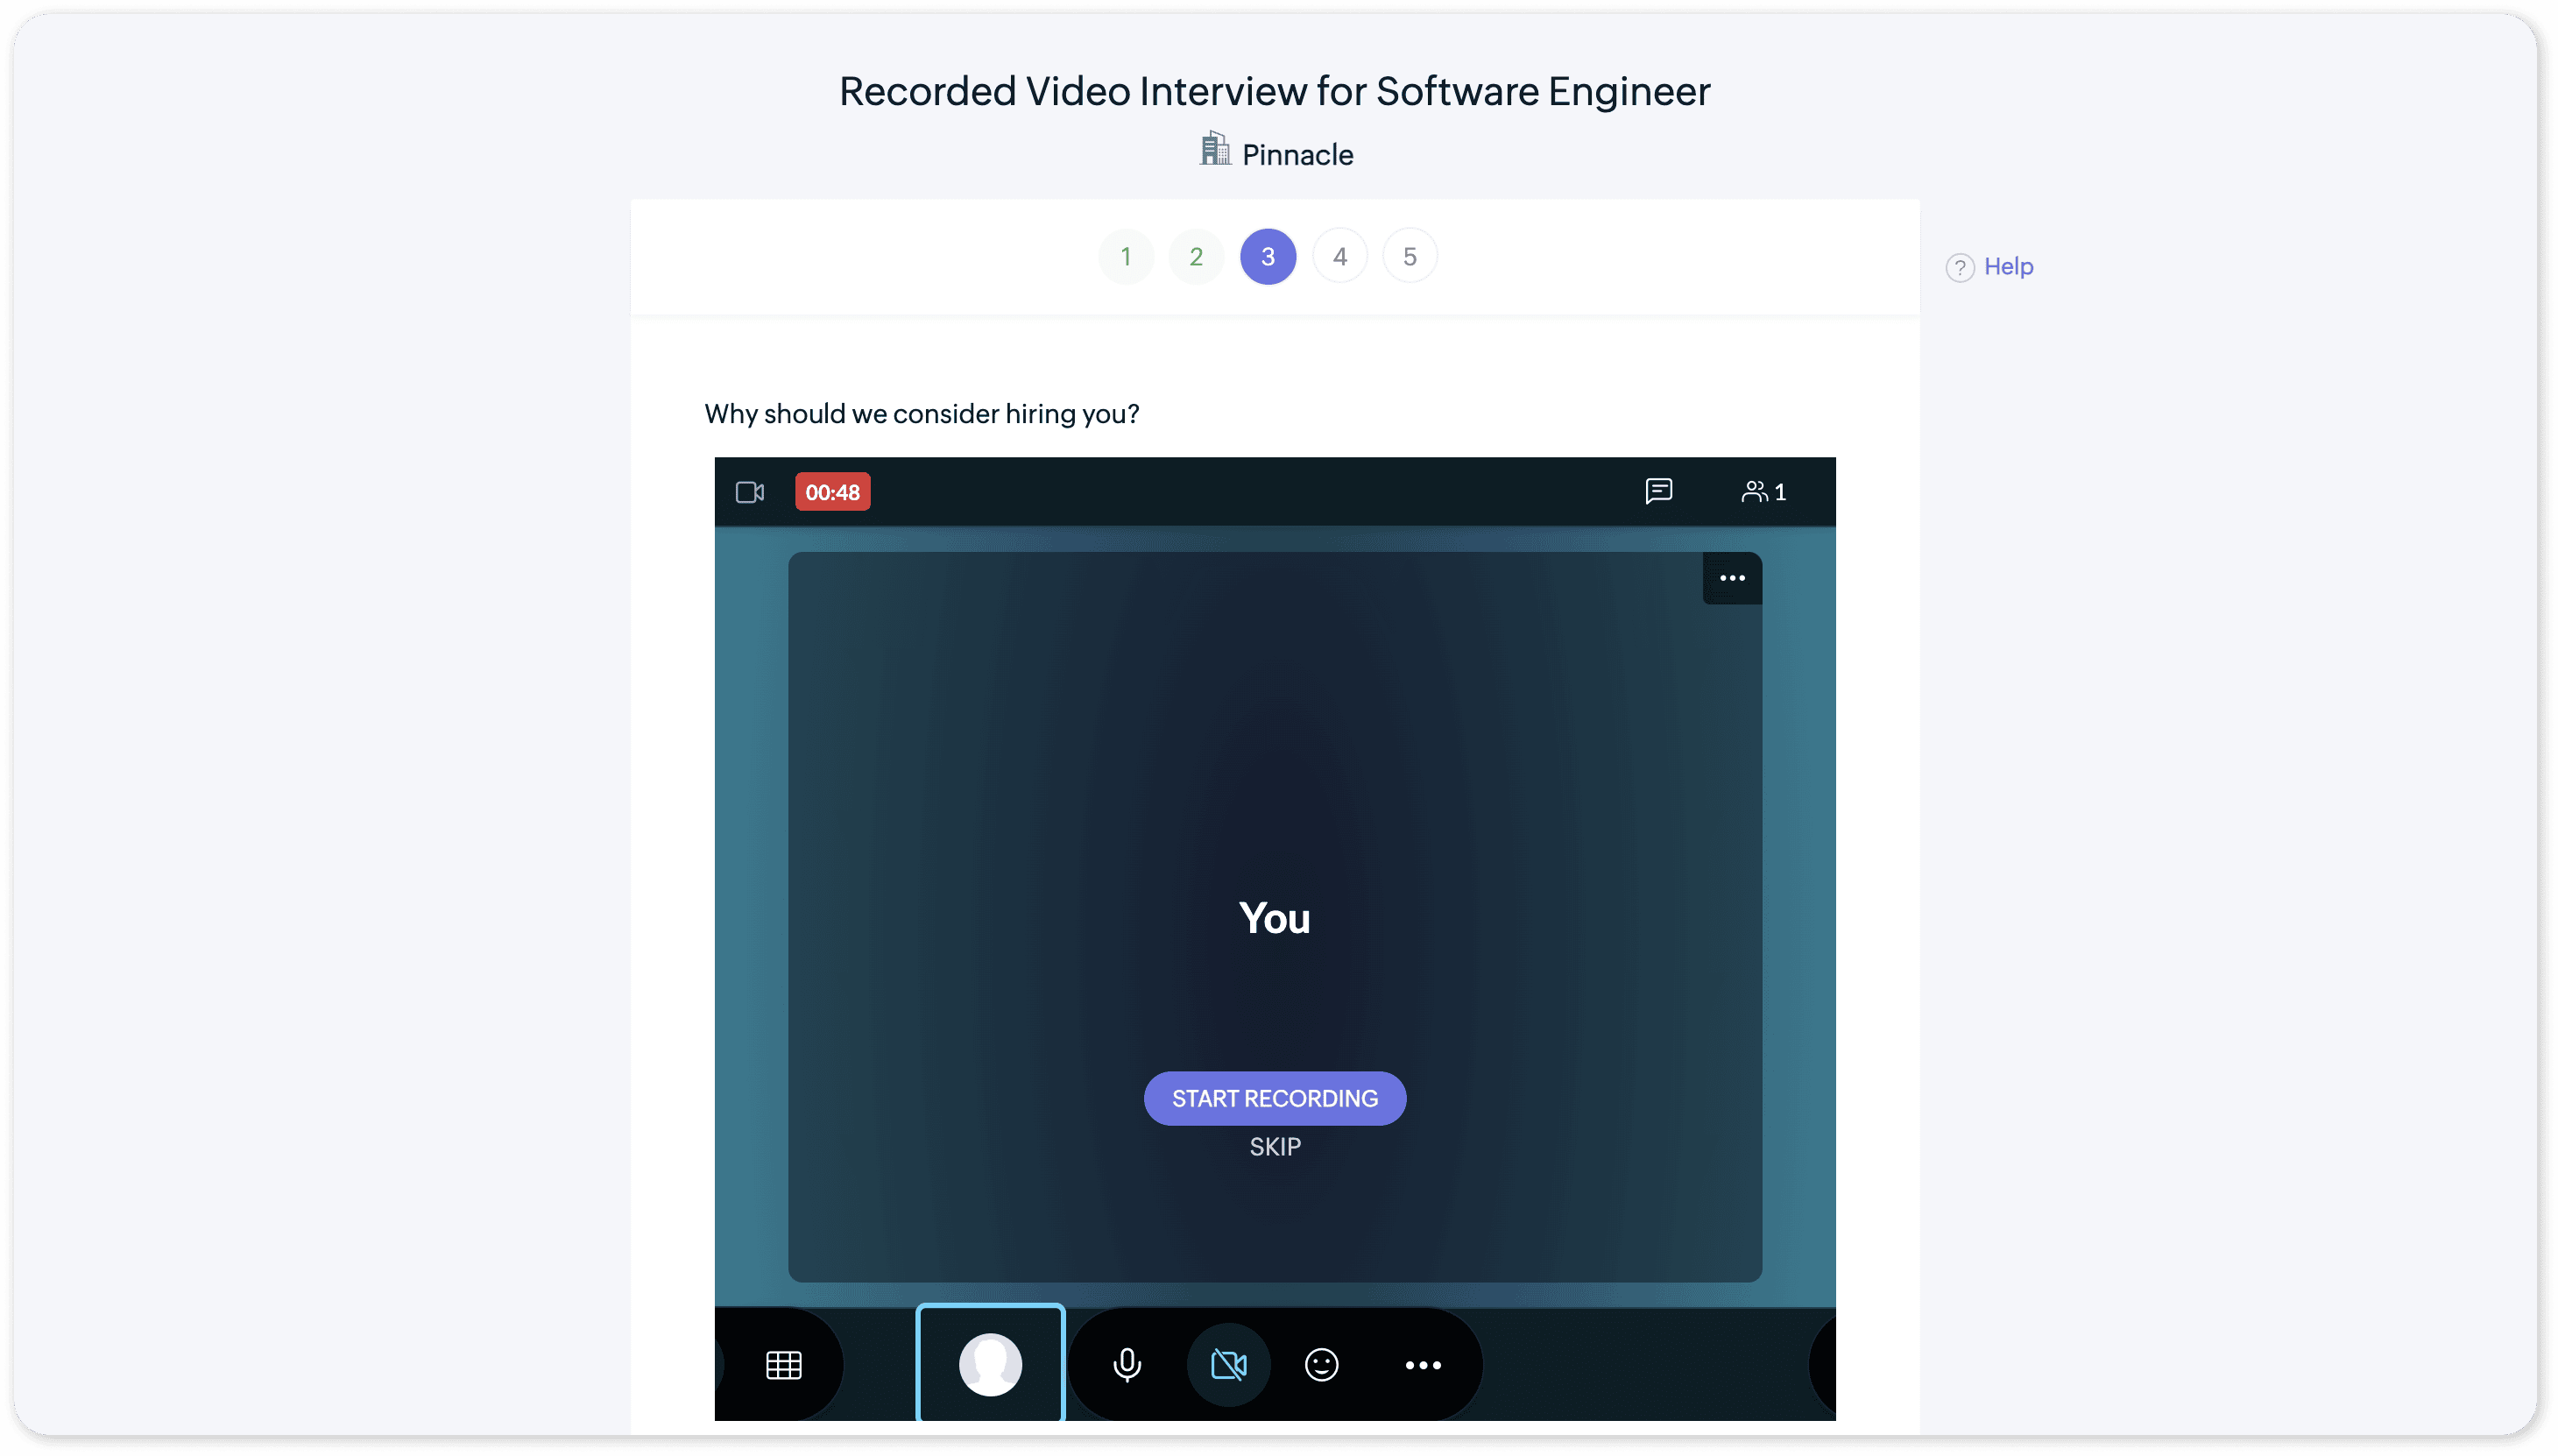Screen dimensions: 2558x1456
Task: Click the help question mark icon
Action: point(1959,268)
